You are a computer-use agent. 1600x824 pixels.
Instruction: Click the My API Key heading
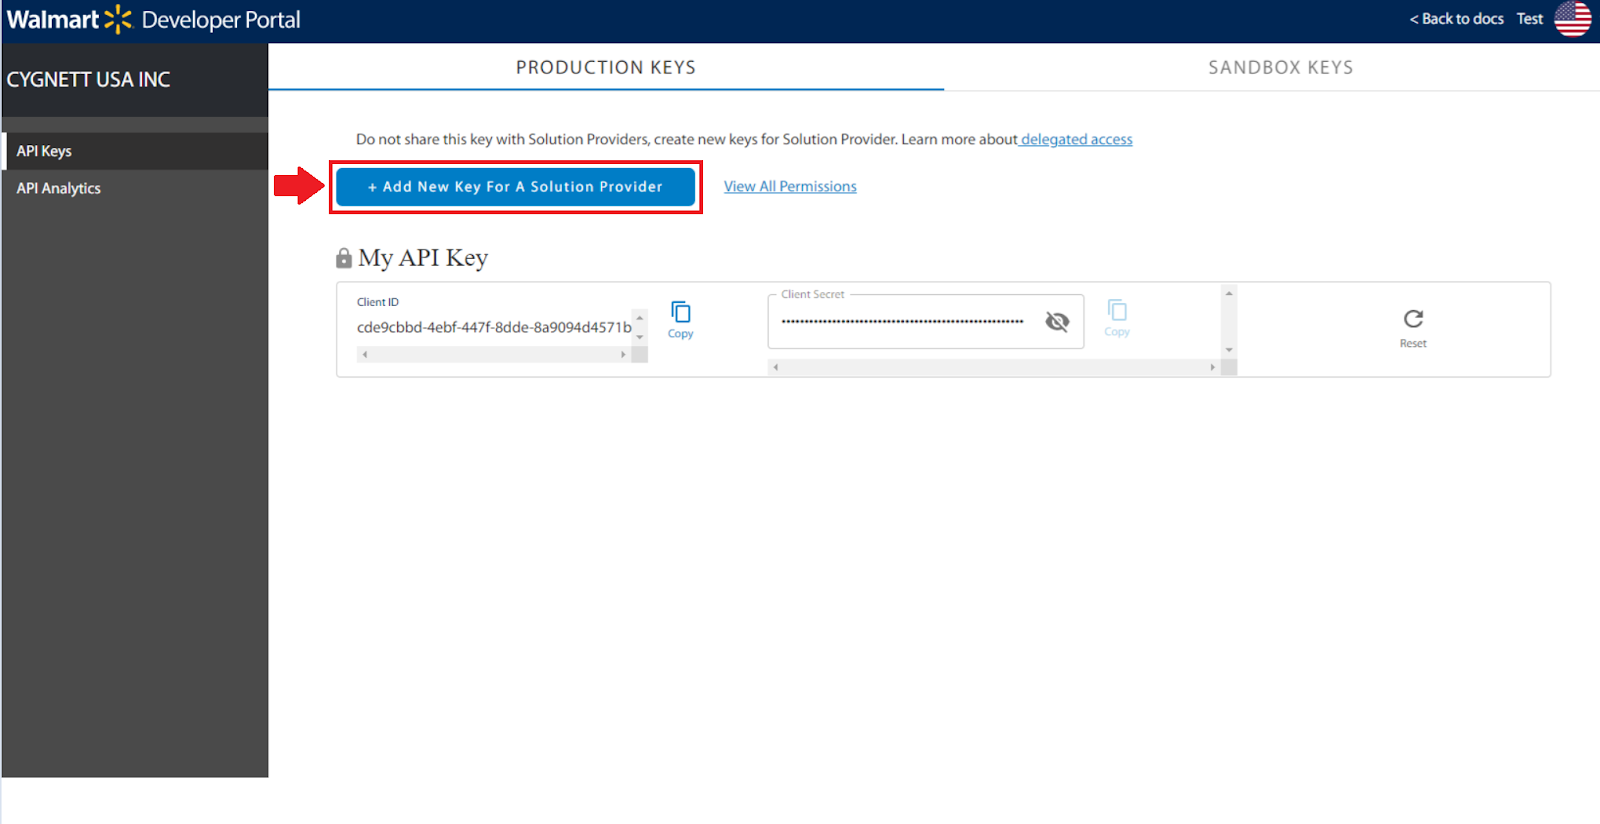point(423,258)
